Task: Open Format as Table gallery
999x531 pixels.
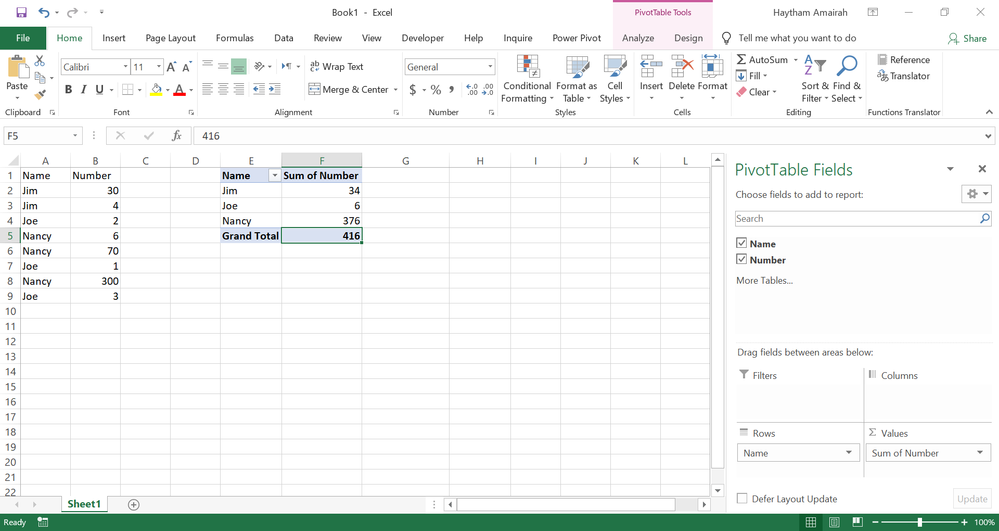Action: pyautogui.click(x=577, y=80)
